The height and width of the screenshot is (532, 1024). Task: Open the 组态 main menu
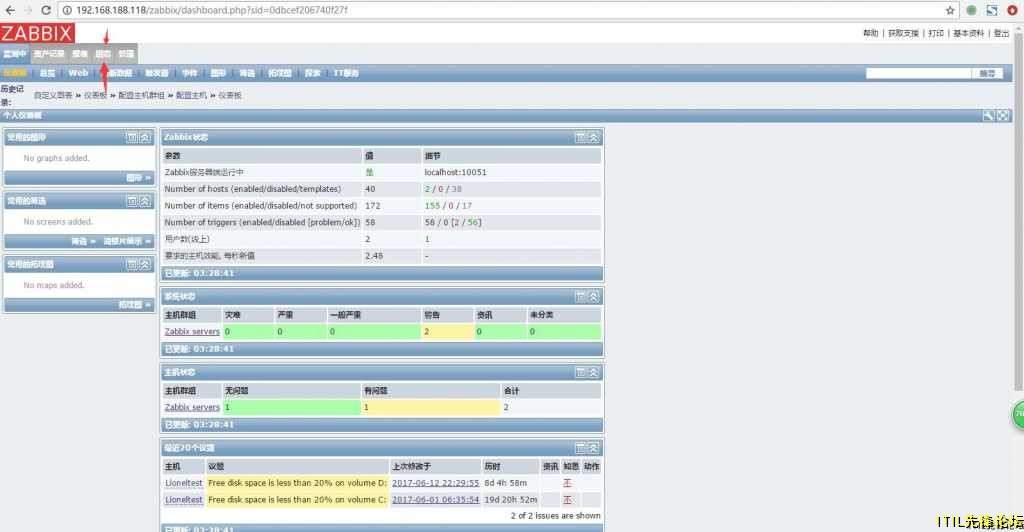[103, 54]
